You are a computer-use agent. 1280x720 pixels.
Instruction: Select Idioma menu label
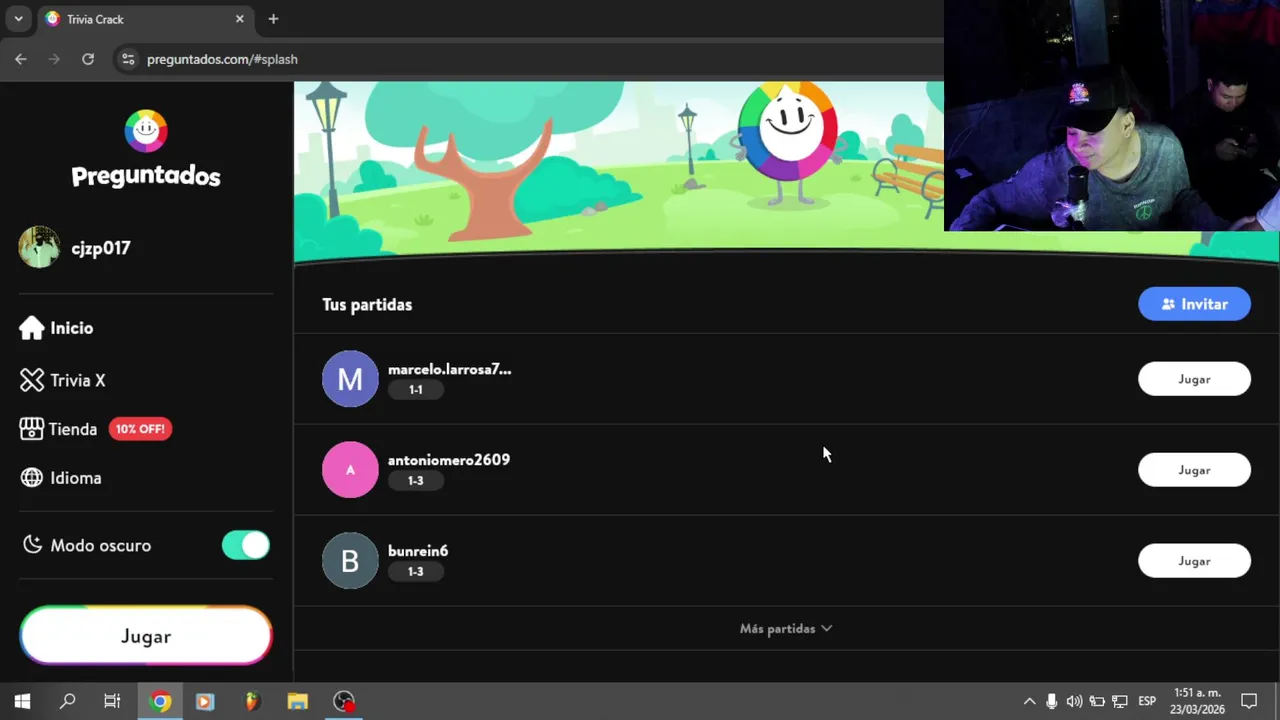click(76, 478)
